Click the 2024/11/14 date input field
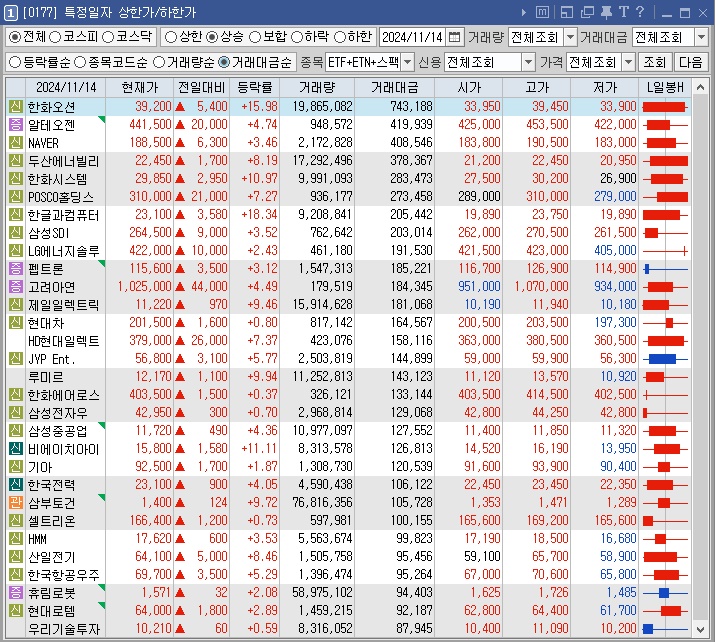715x642 pixels. [x=413, y=37]
